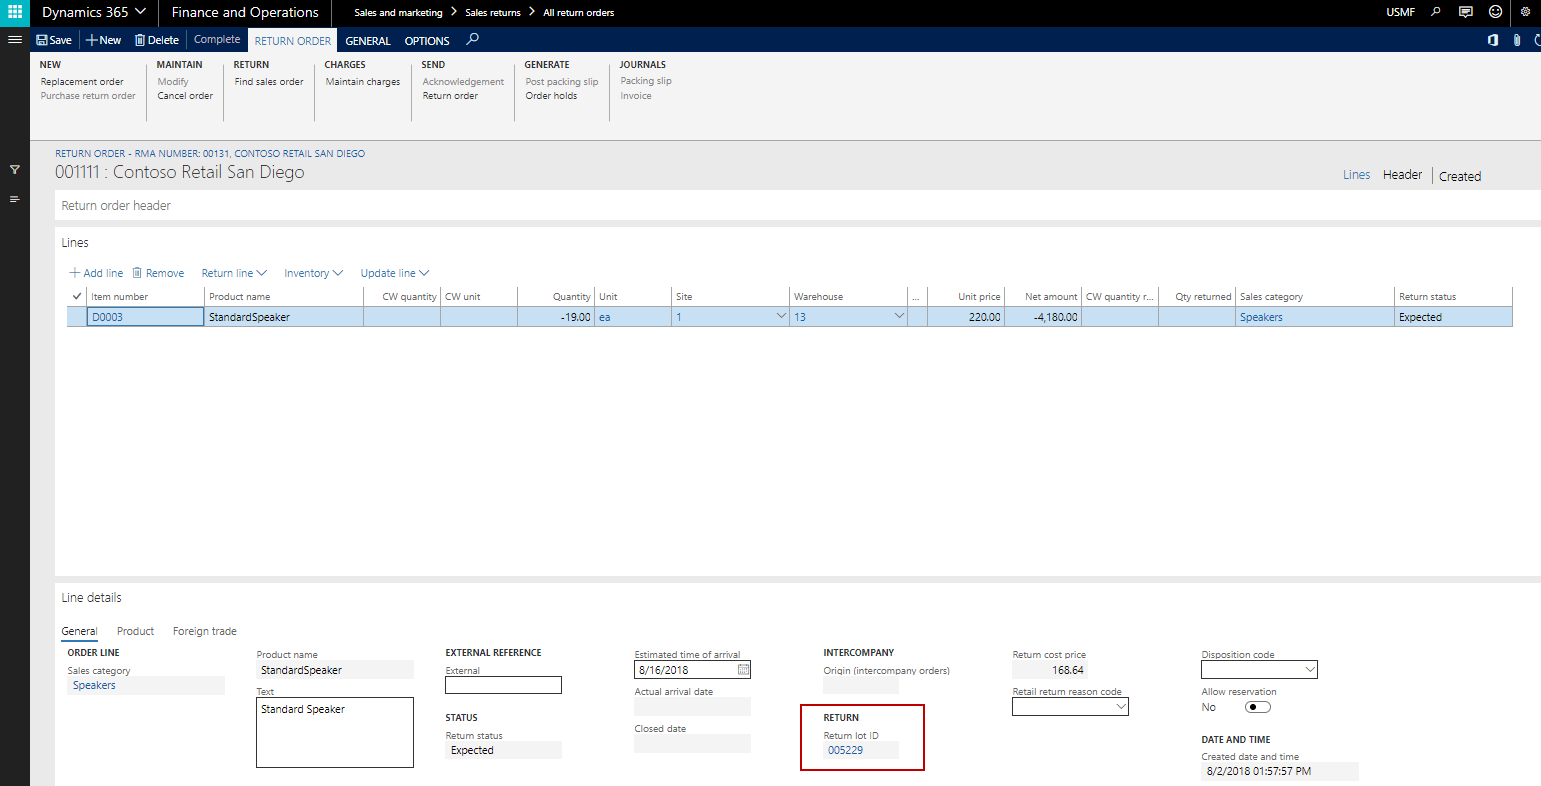
Task: Open the filter pane funnel icon
Action: click(x=15, y=170)
